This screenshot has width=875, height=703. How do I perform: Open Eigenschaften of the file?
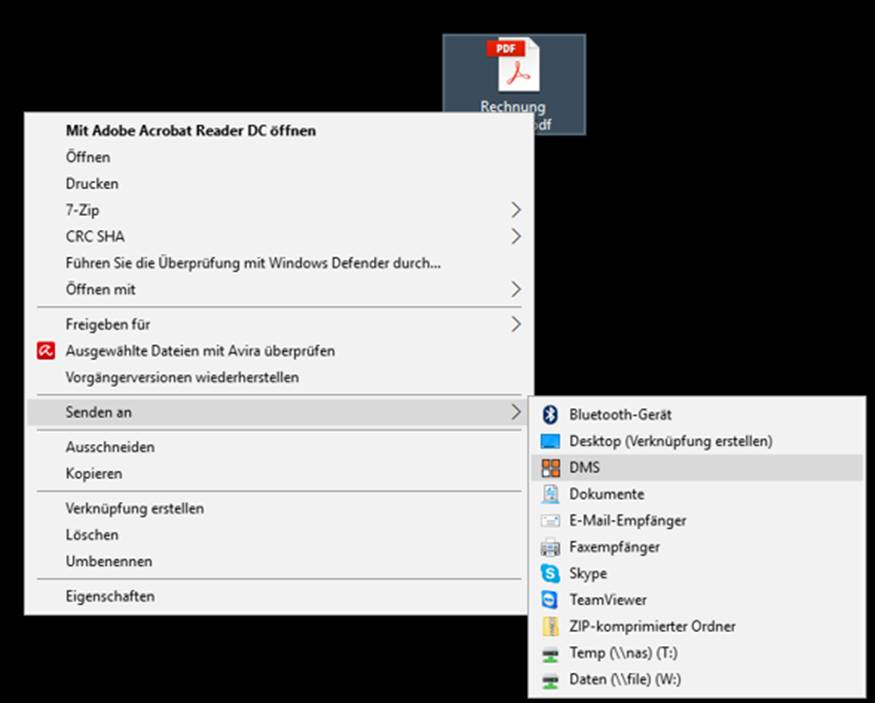click(x=279, y=596)
